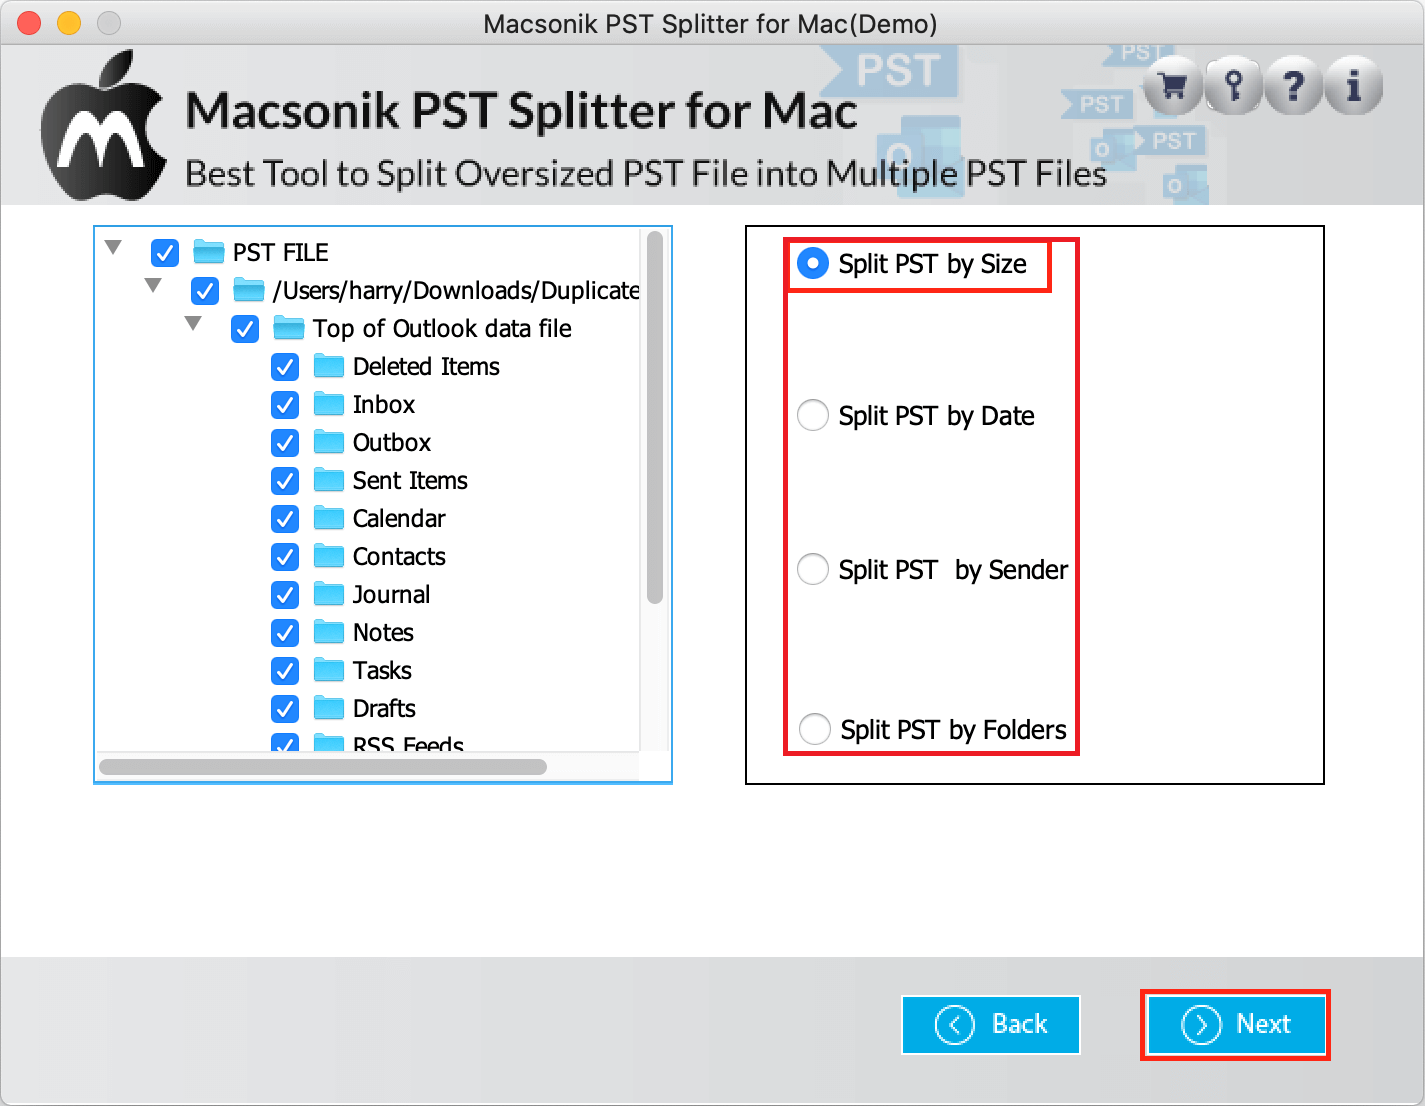Uncheck the Outbox checkbox
Image resolution: width=1425 pixels, height=1106 pixels.
coord(285,443)
